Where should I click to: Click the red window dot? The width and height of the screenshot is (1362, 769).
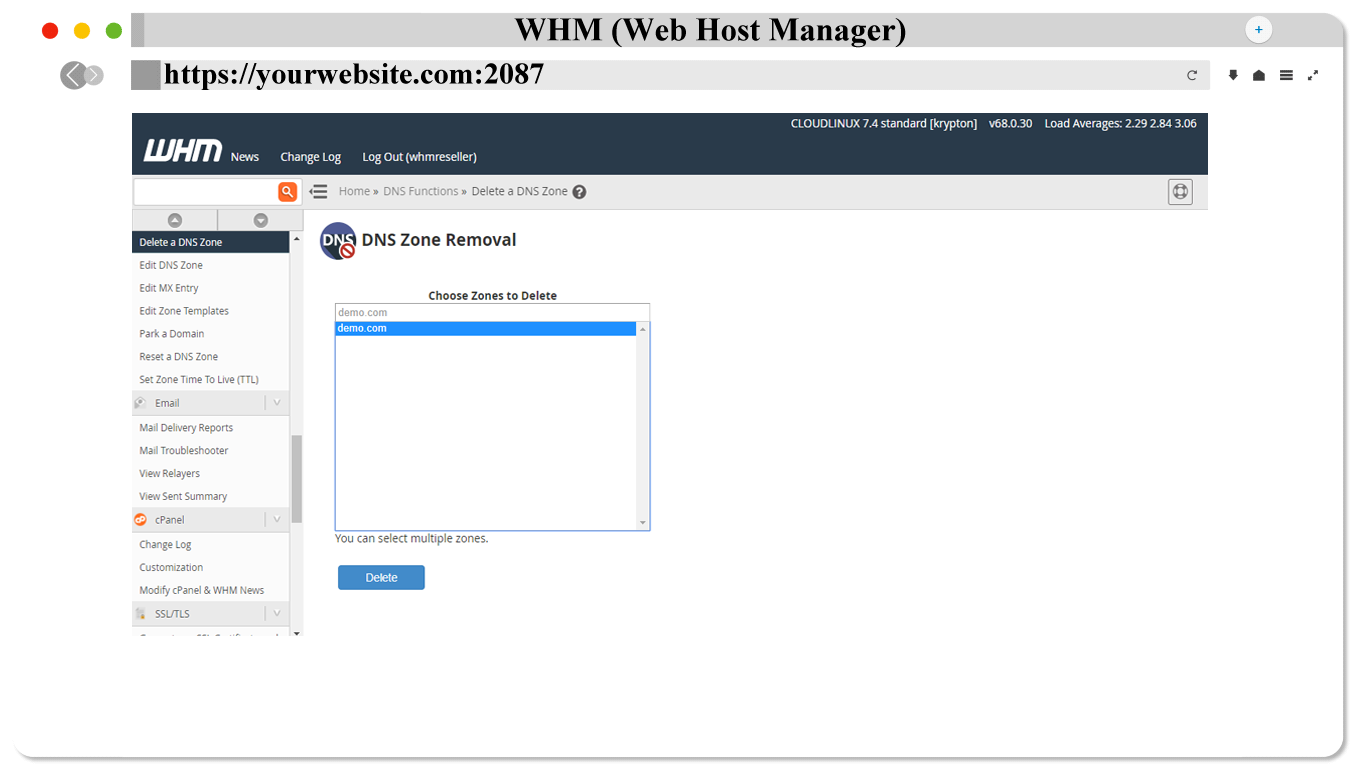(50, 31)
